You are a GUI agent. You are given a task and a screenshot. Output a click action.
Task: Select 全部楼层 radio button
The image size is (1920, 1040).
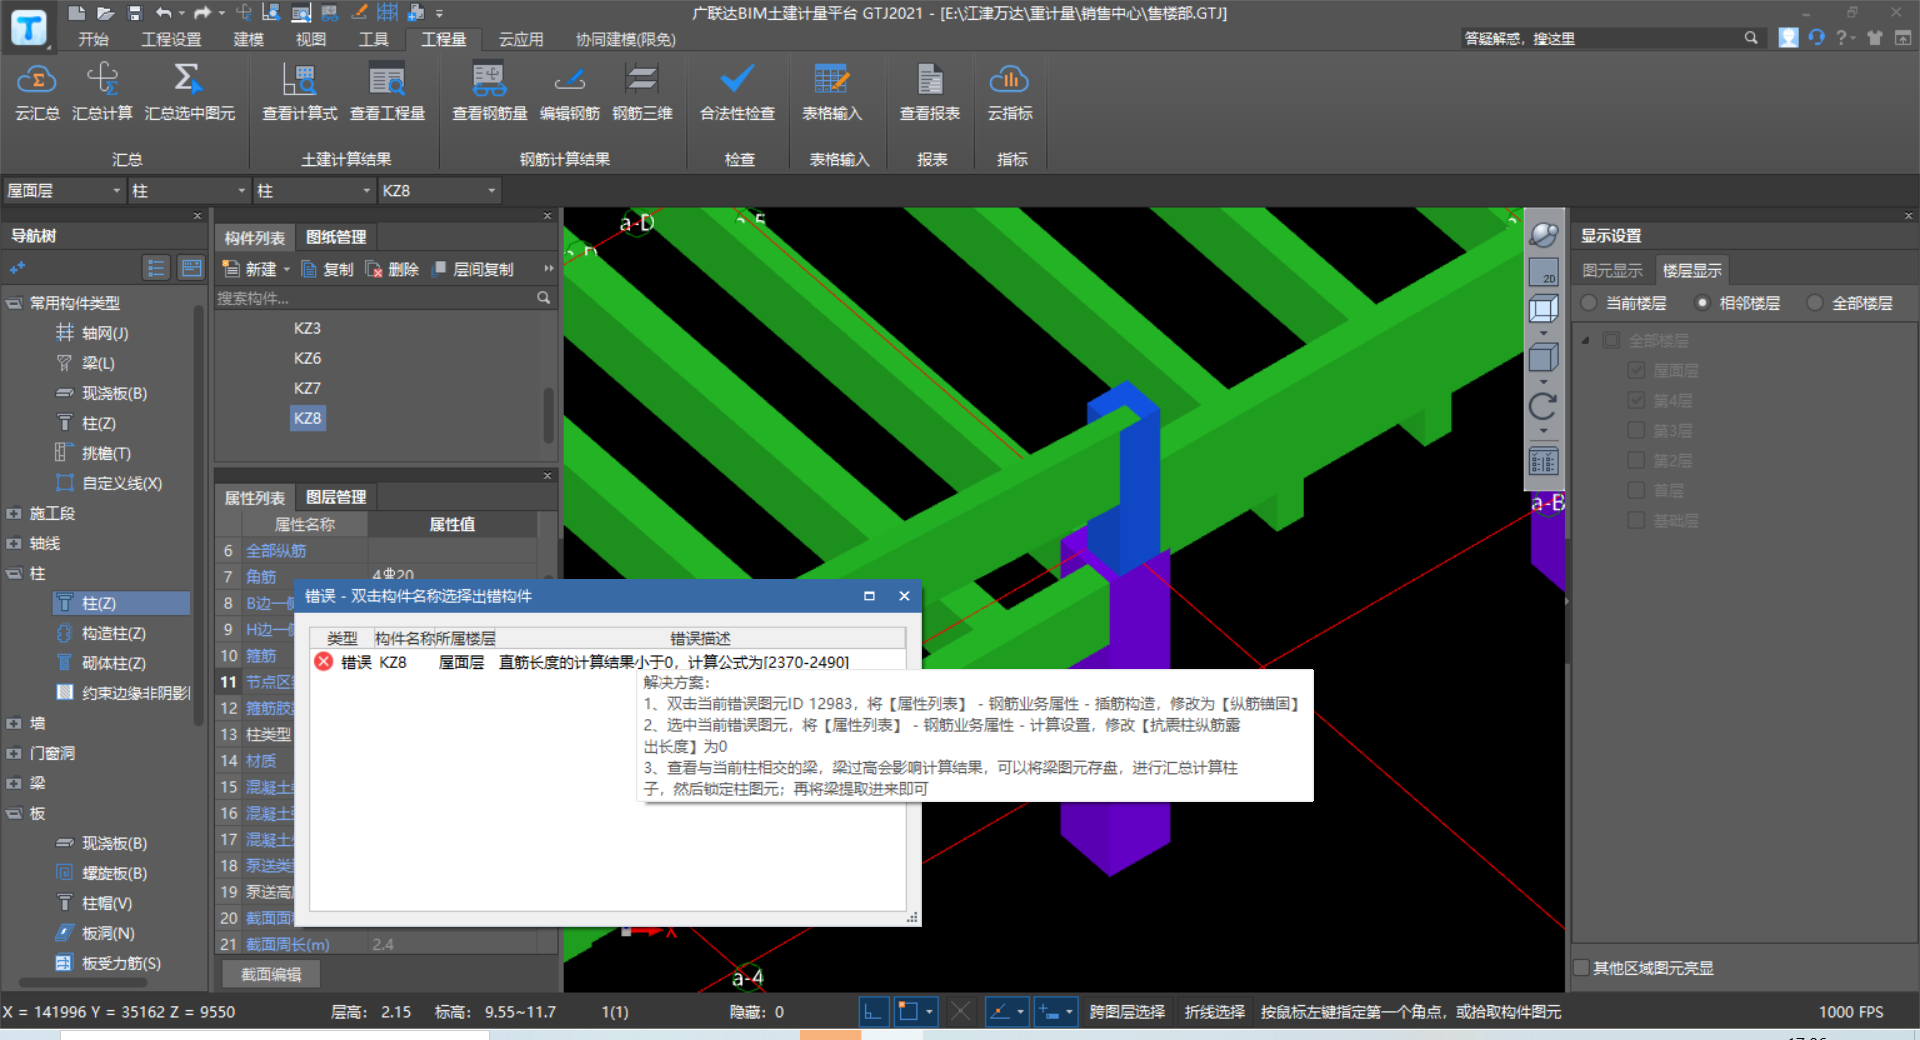point(1814,303)
